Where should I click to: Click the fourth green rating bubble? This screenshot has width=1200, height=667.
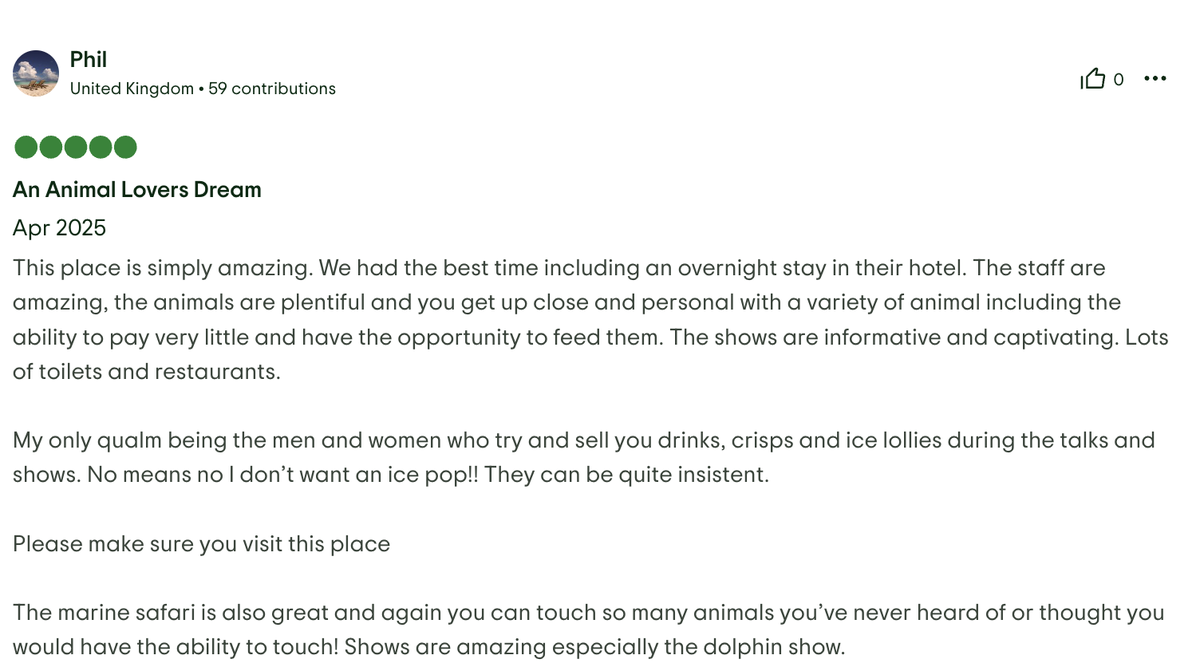coord(100,148)
